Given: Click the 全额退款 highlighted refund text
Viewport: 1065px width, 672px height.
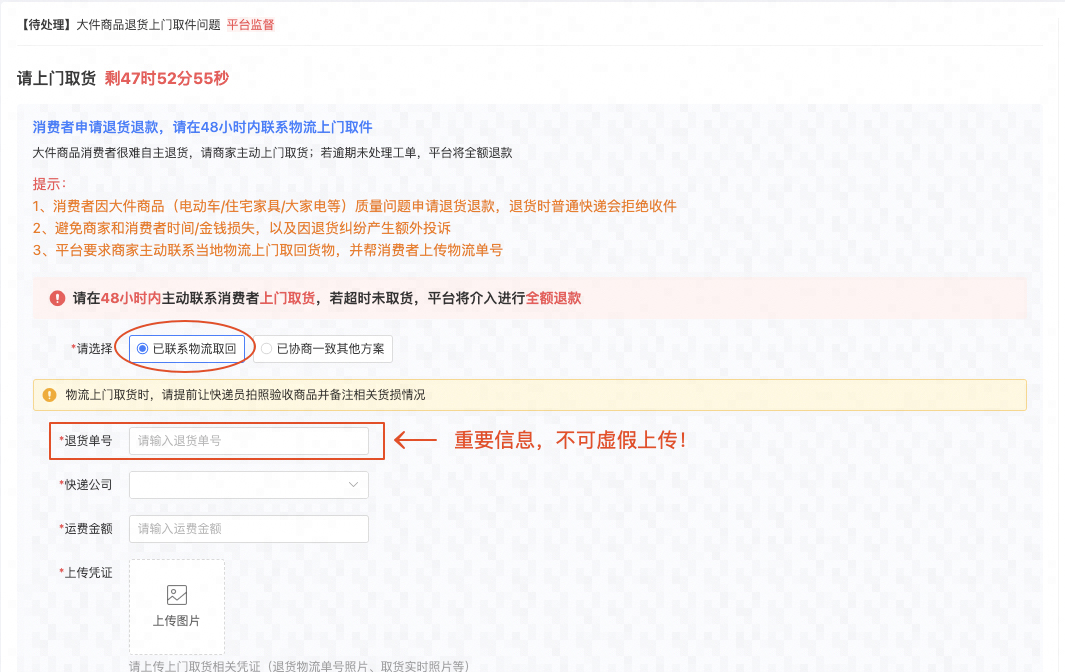Looking at the screenshot, I should (x=555, y=299).
